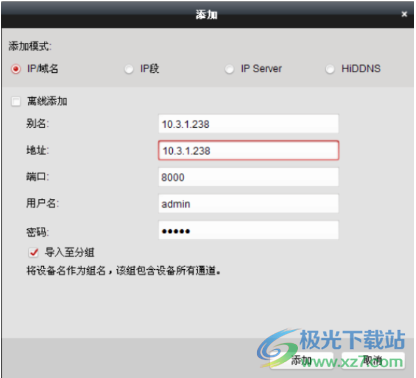Click the 添加 title bar text

pyautogui.click(x=207, y=15)
